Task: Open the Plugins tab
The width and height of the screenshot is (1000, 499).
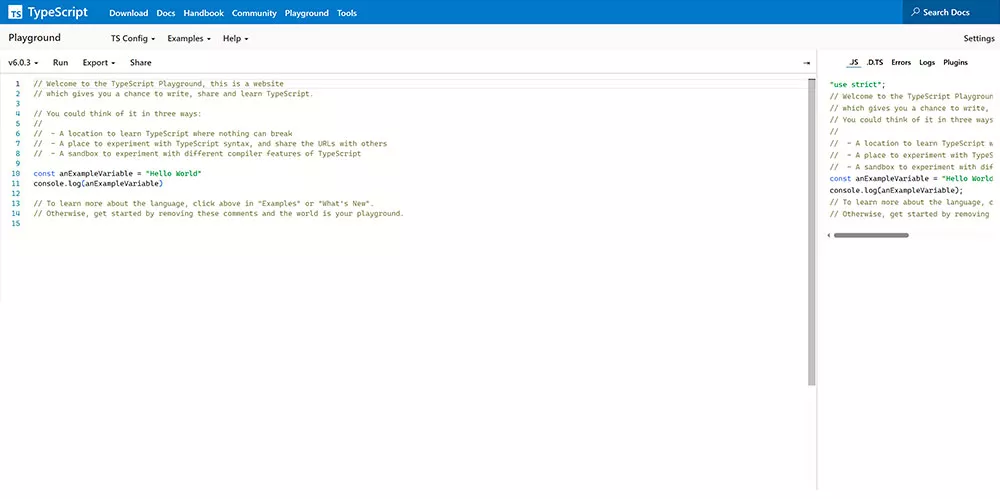Action: [x=955, y=63]
